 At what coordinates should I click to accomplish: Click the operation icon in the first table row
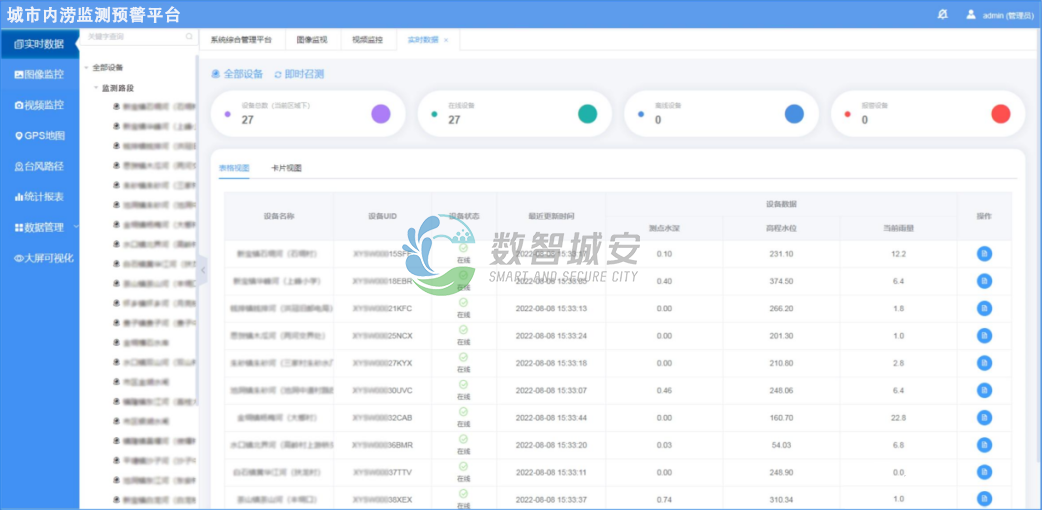[984, 254]
